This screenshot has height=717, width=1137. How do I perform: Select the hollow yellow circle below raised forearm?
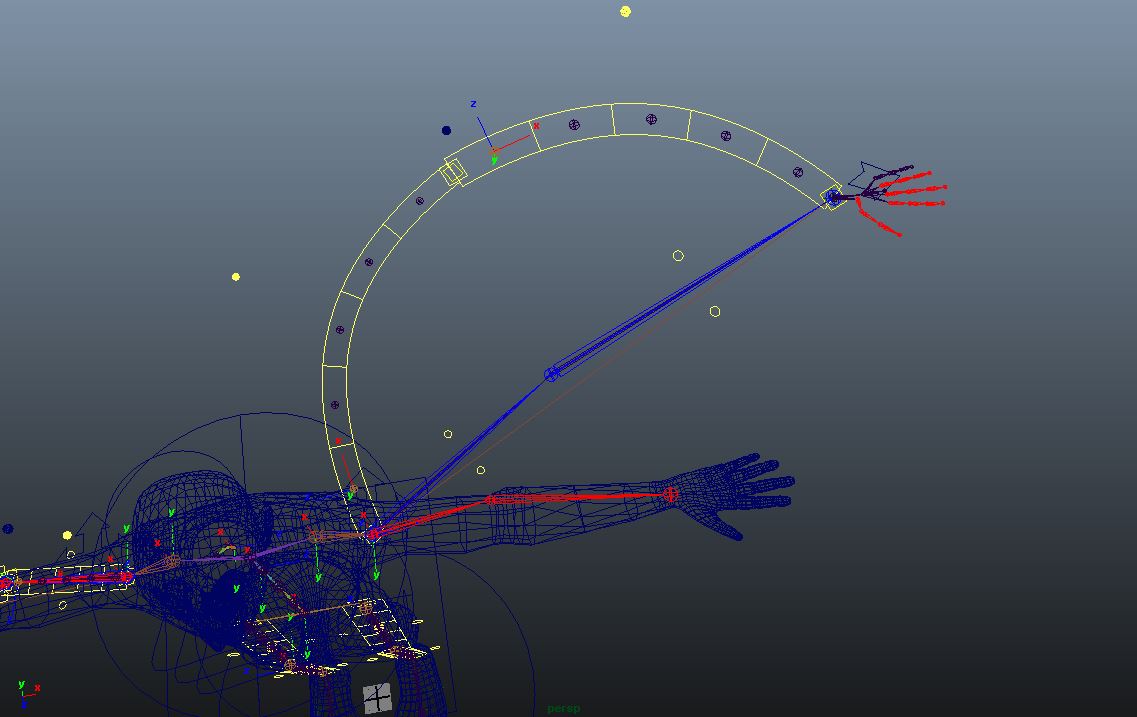click(715, 312)
